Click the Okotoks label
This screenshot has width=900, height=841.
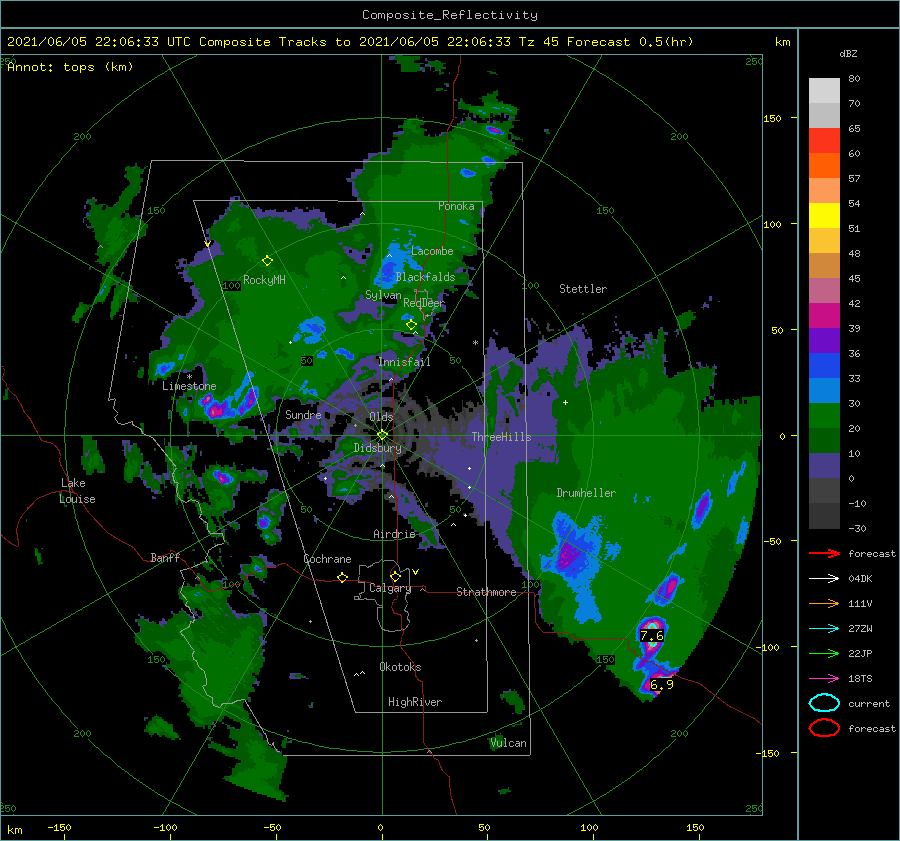pyautogui.click(x=400, y=667)
